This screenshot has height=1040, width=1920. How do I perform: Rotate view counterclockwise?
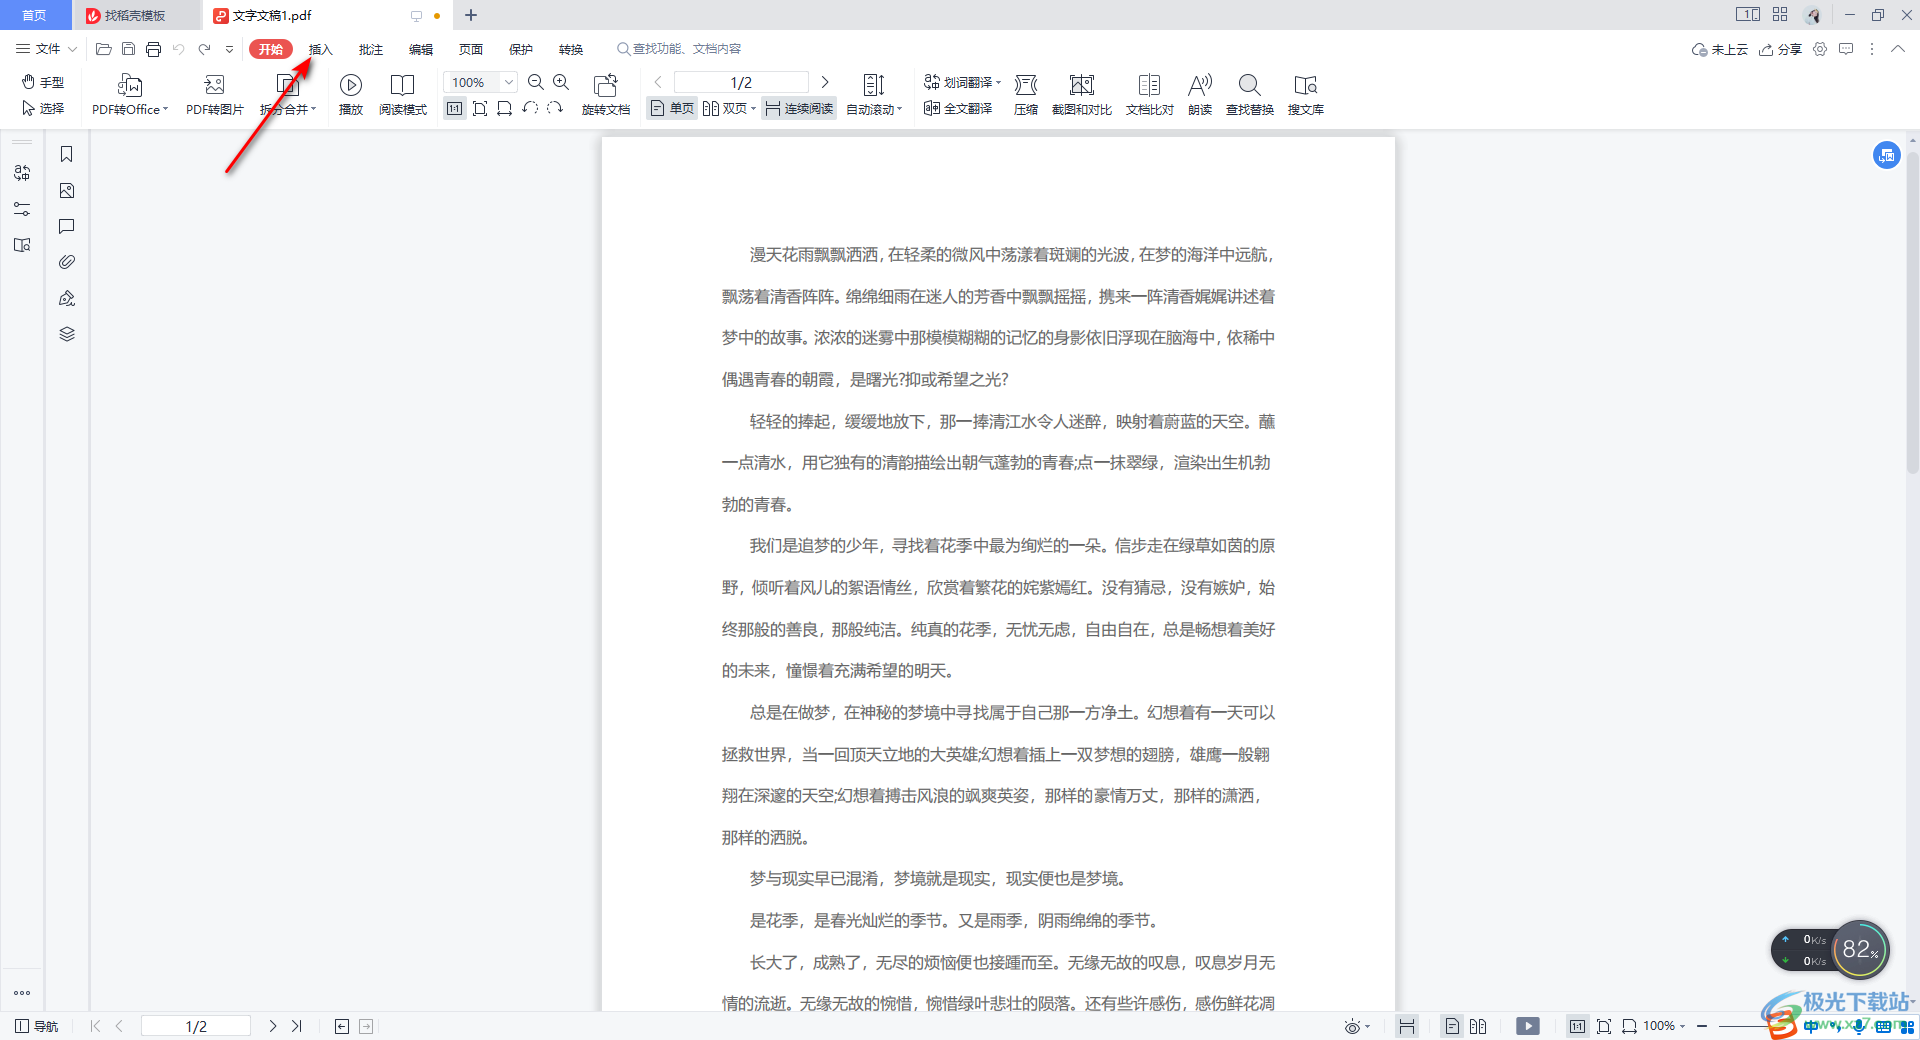pos(530,108)
